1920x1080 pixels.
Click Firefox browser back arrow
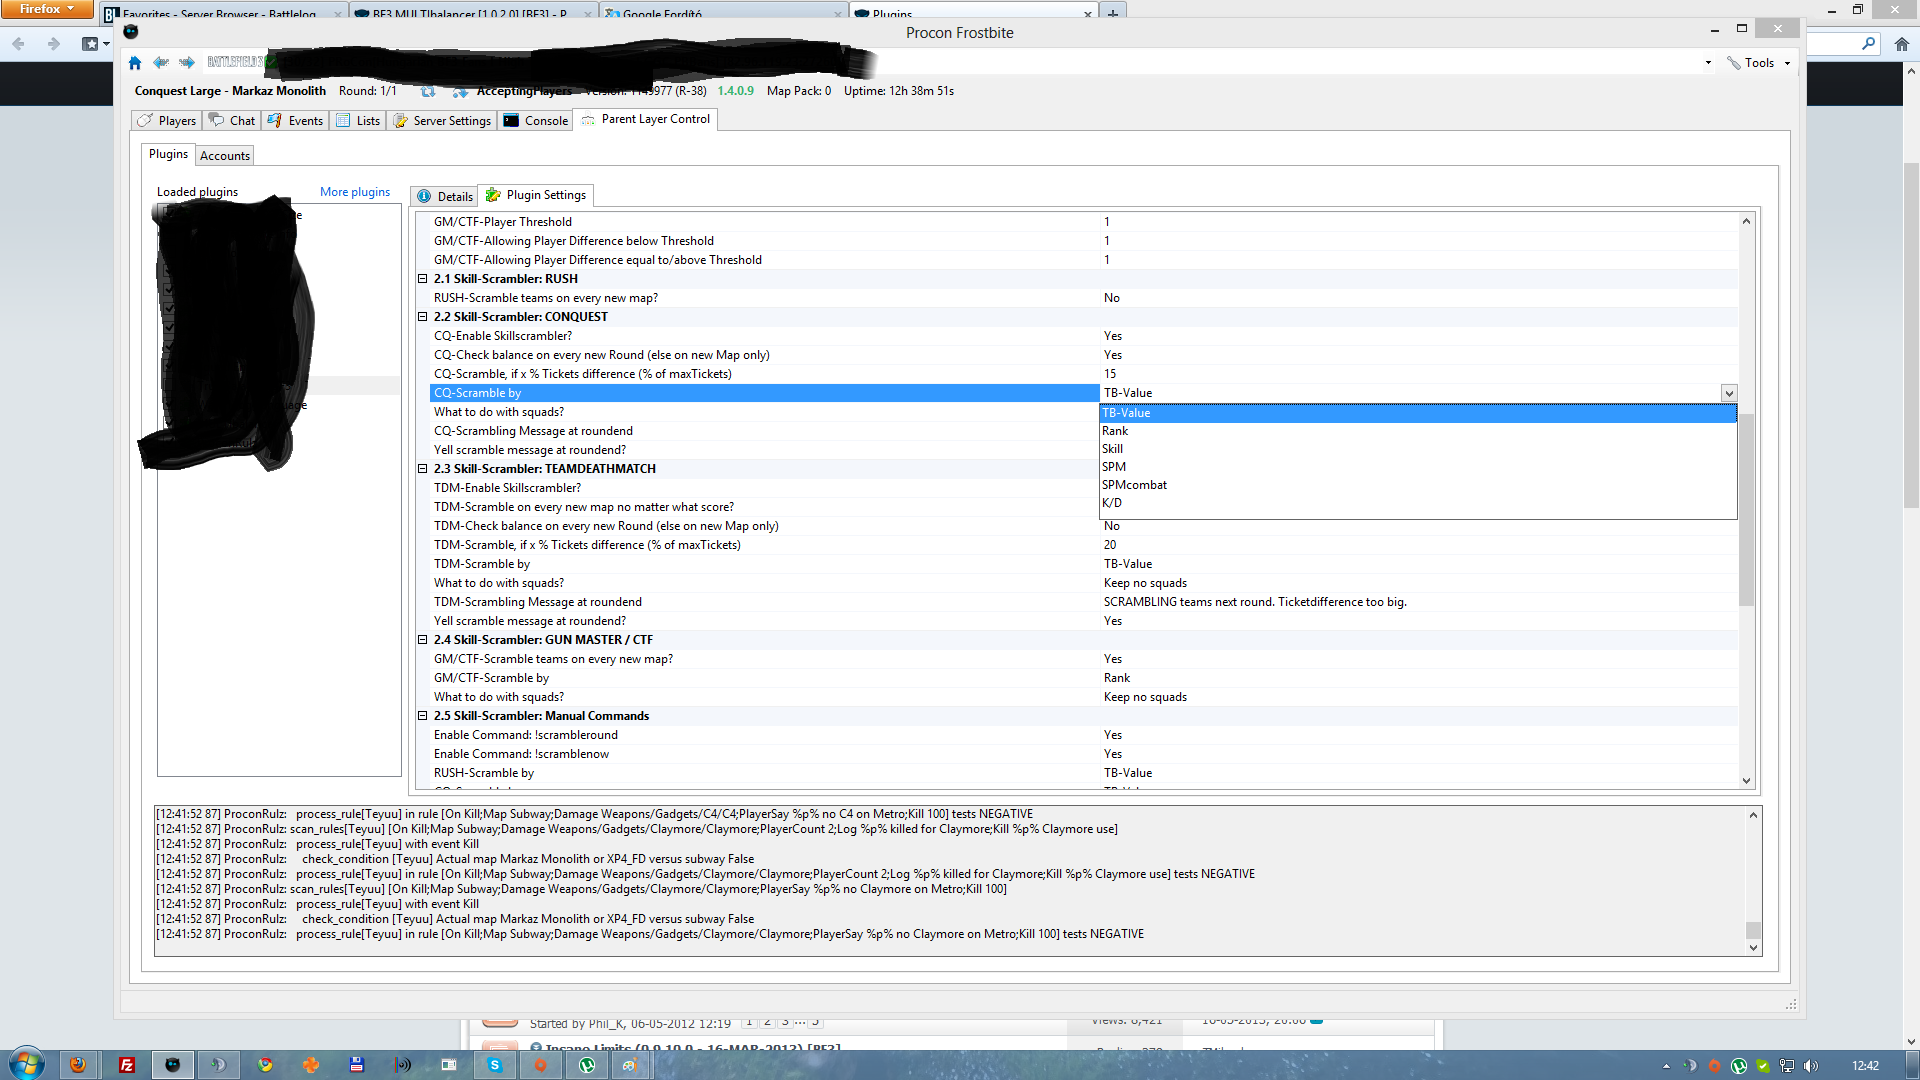19,44
